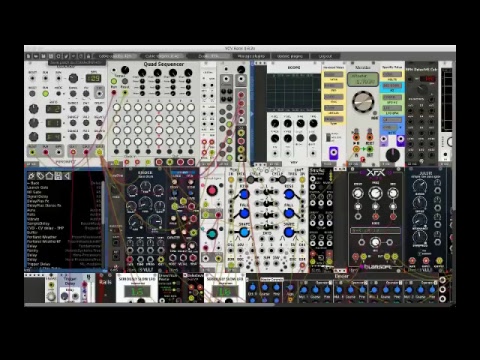This screenshot has width=480, height=360.
Task: Toggle first step gate light on Quad Sequencer
Action: tap(117, 107)
